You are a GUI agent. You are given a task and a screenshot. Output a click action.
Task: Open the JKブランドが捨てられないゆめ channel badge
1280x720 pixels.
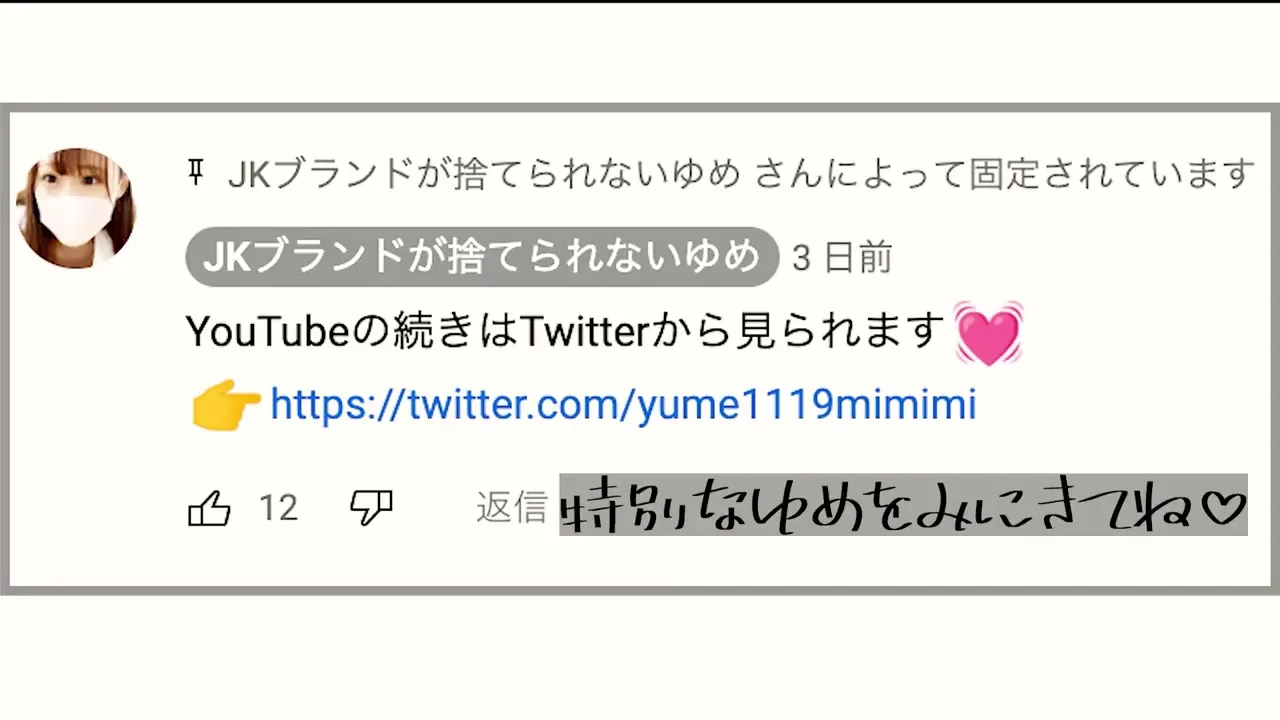tap(482, 257)
